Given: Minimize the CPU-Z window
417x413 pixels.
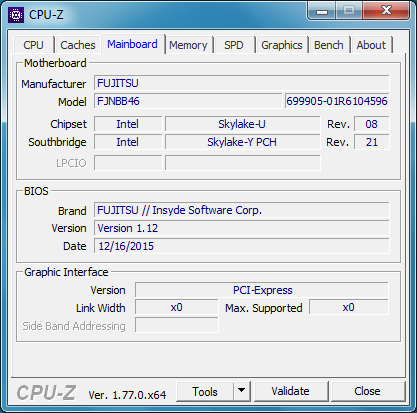Looking at the screenshot, I should [322, 11].
